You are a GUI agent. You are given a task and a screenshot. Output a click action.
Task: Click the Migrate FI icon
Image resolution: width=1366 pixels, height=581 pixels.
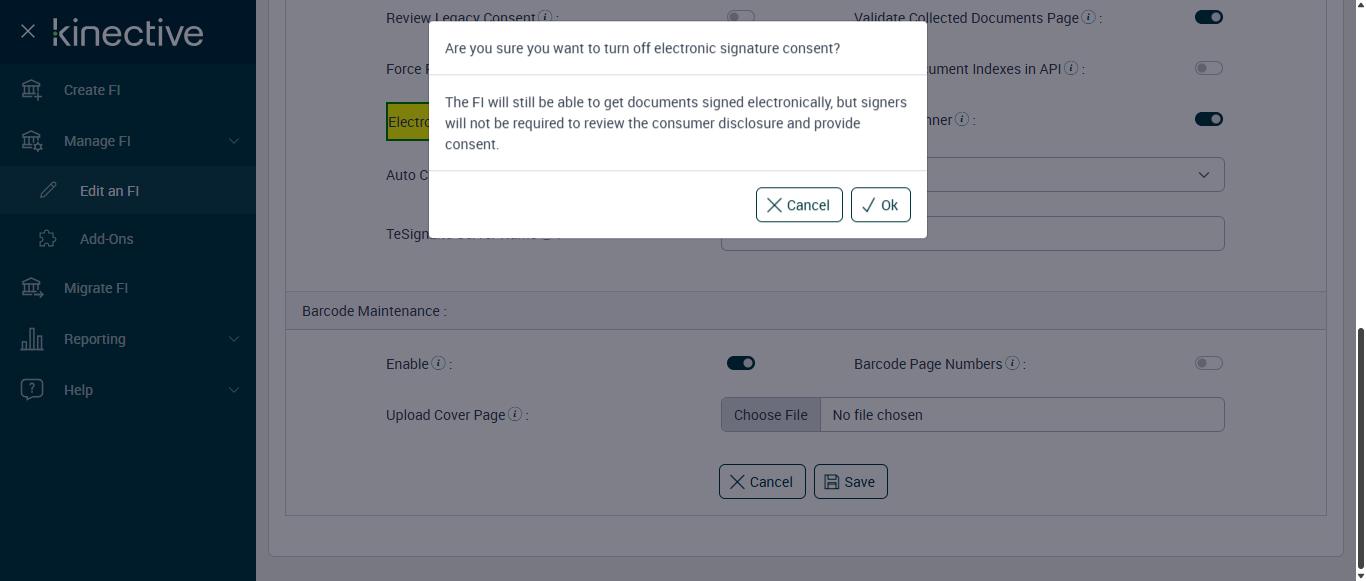(32, 288)
